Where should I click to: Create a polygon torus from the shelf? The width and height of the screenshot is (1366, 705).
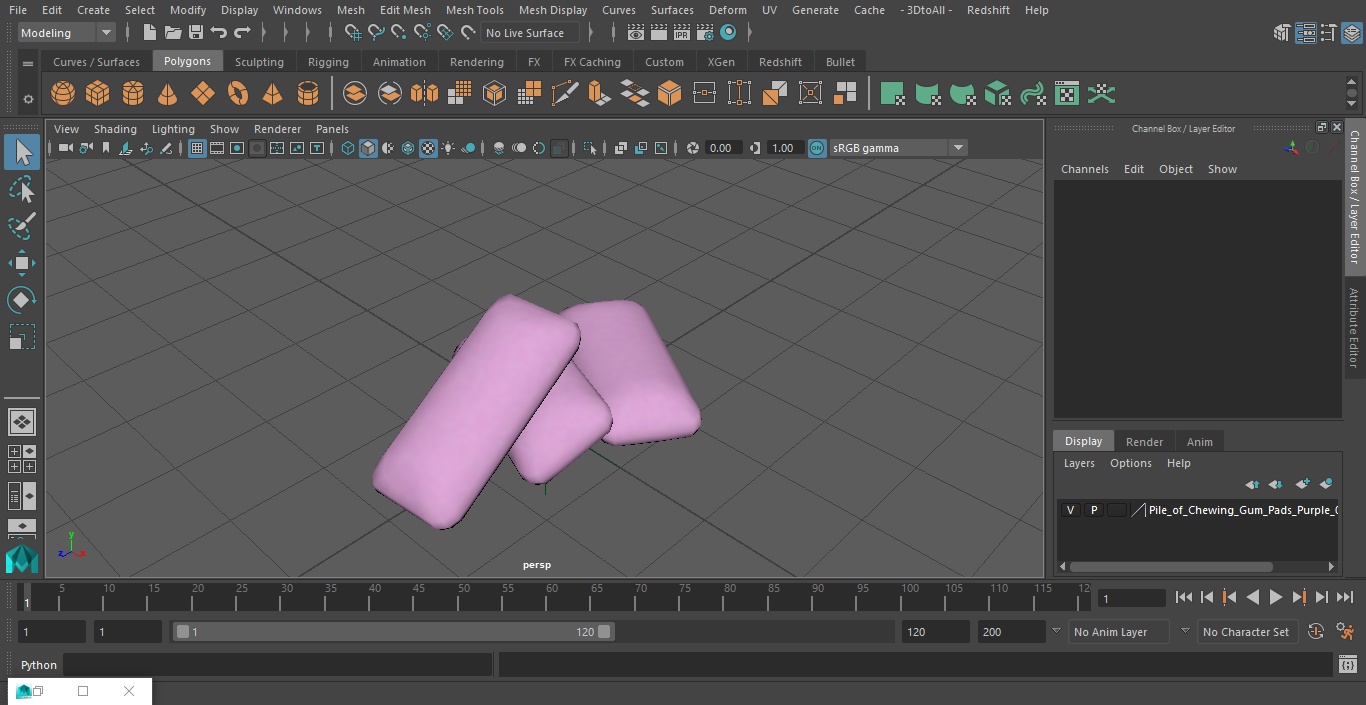point(237,94)
